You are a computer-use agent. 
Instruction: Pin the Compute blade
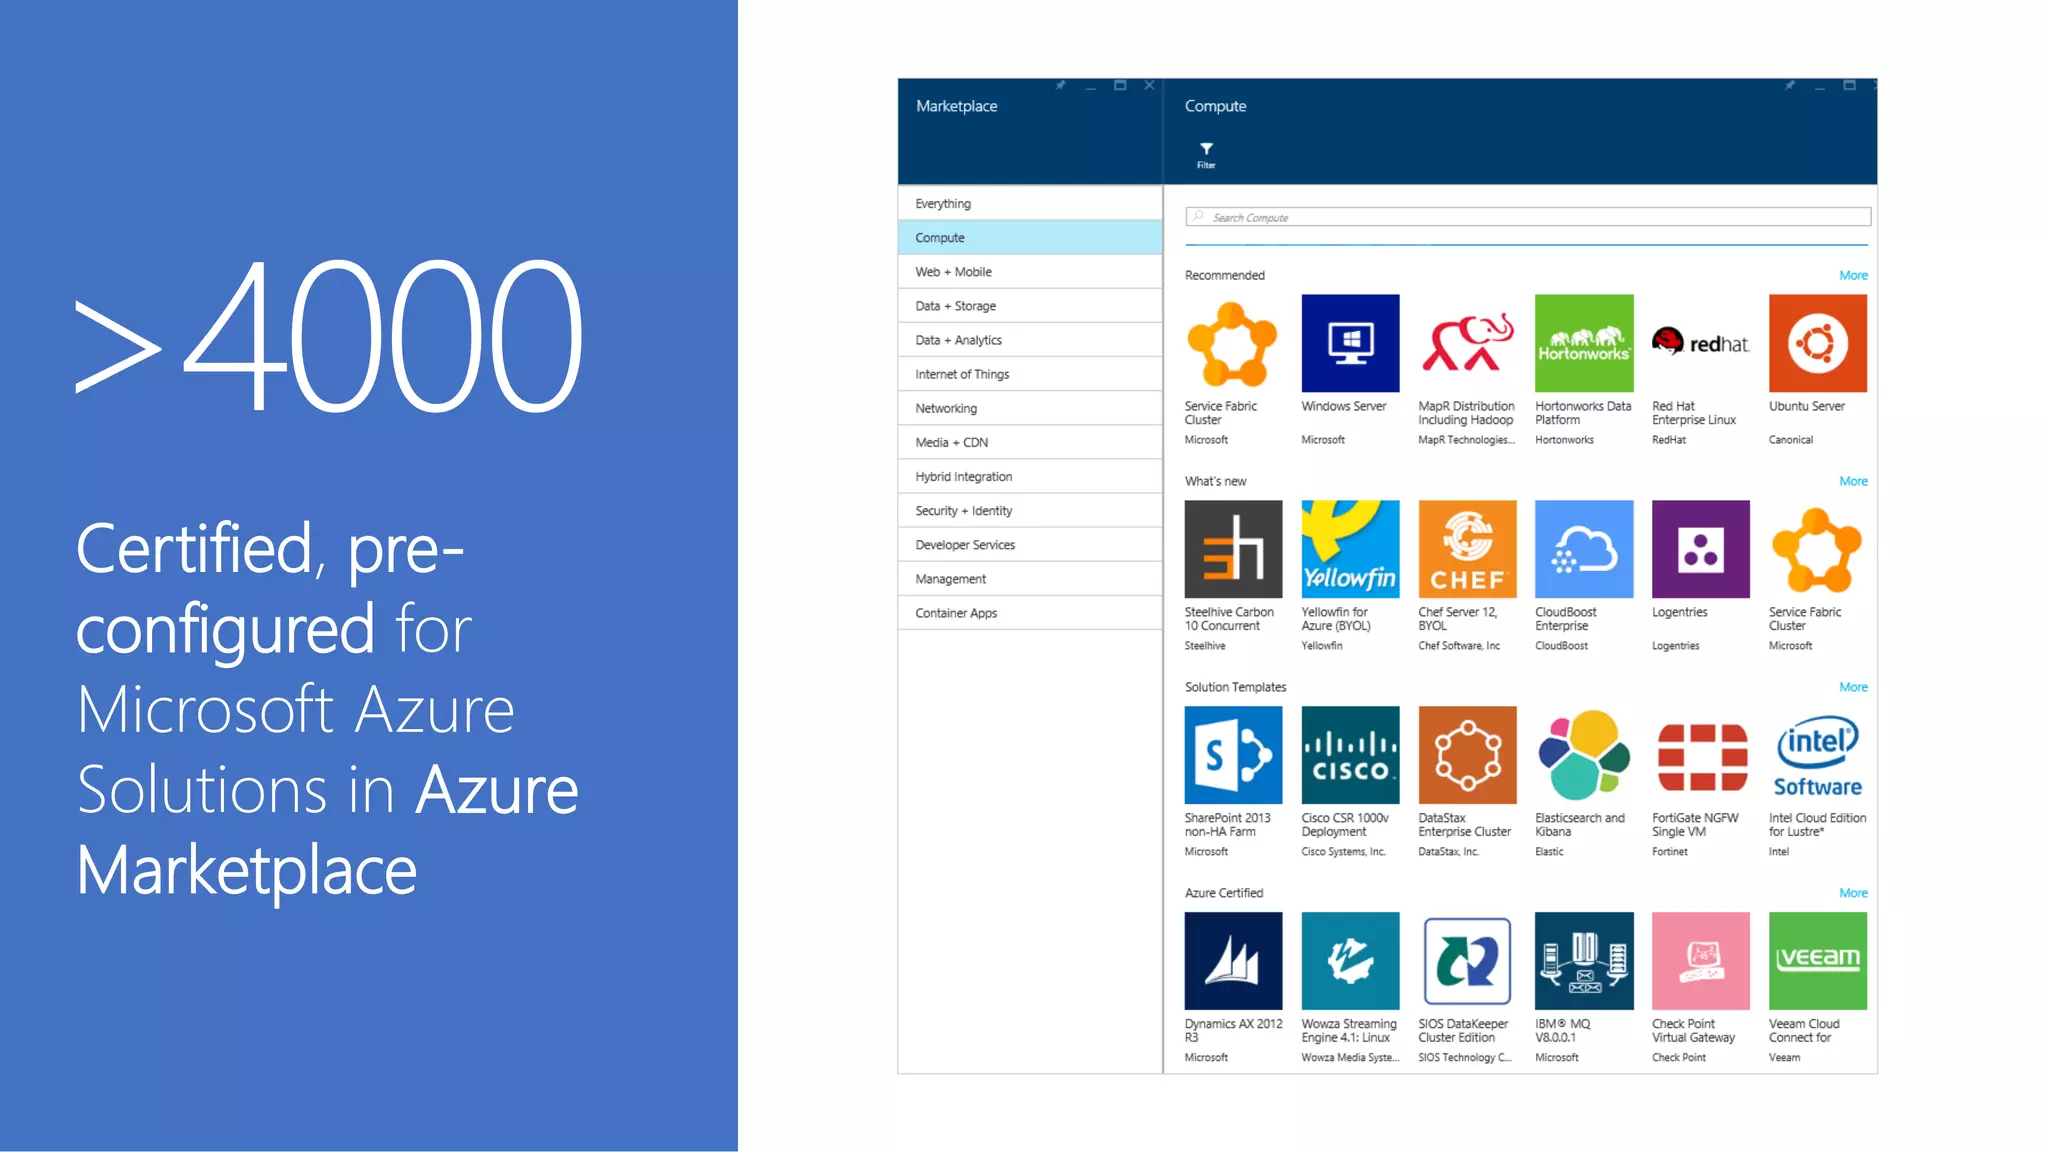pyautogui.click(x=1790, y=86)
